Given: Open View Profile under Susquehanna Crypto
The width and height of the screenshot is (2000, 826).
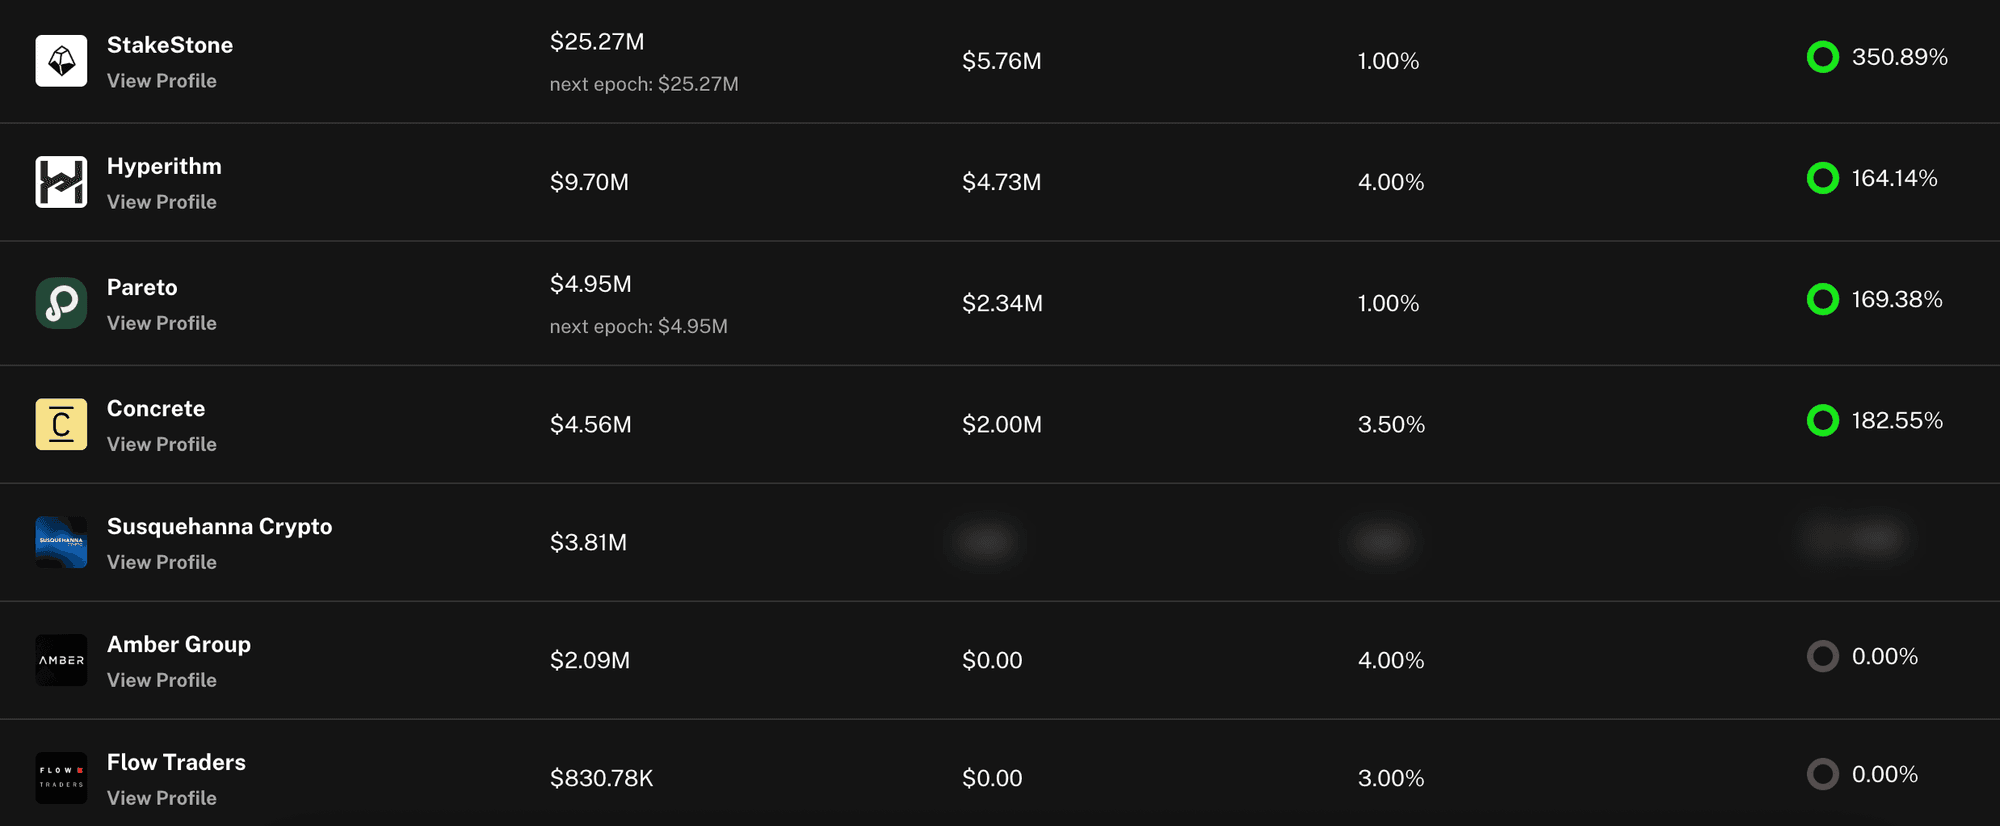Looking at the screenshot, I should coord(162,562).
